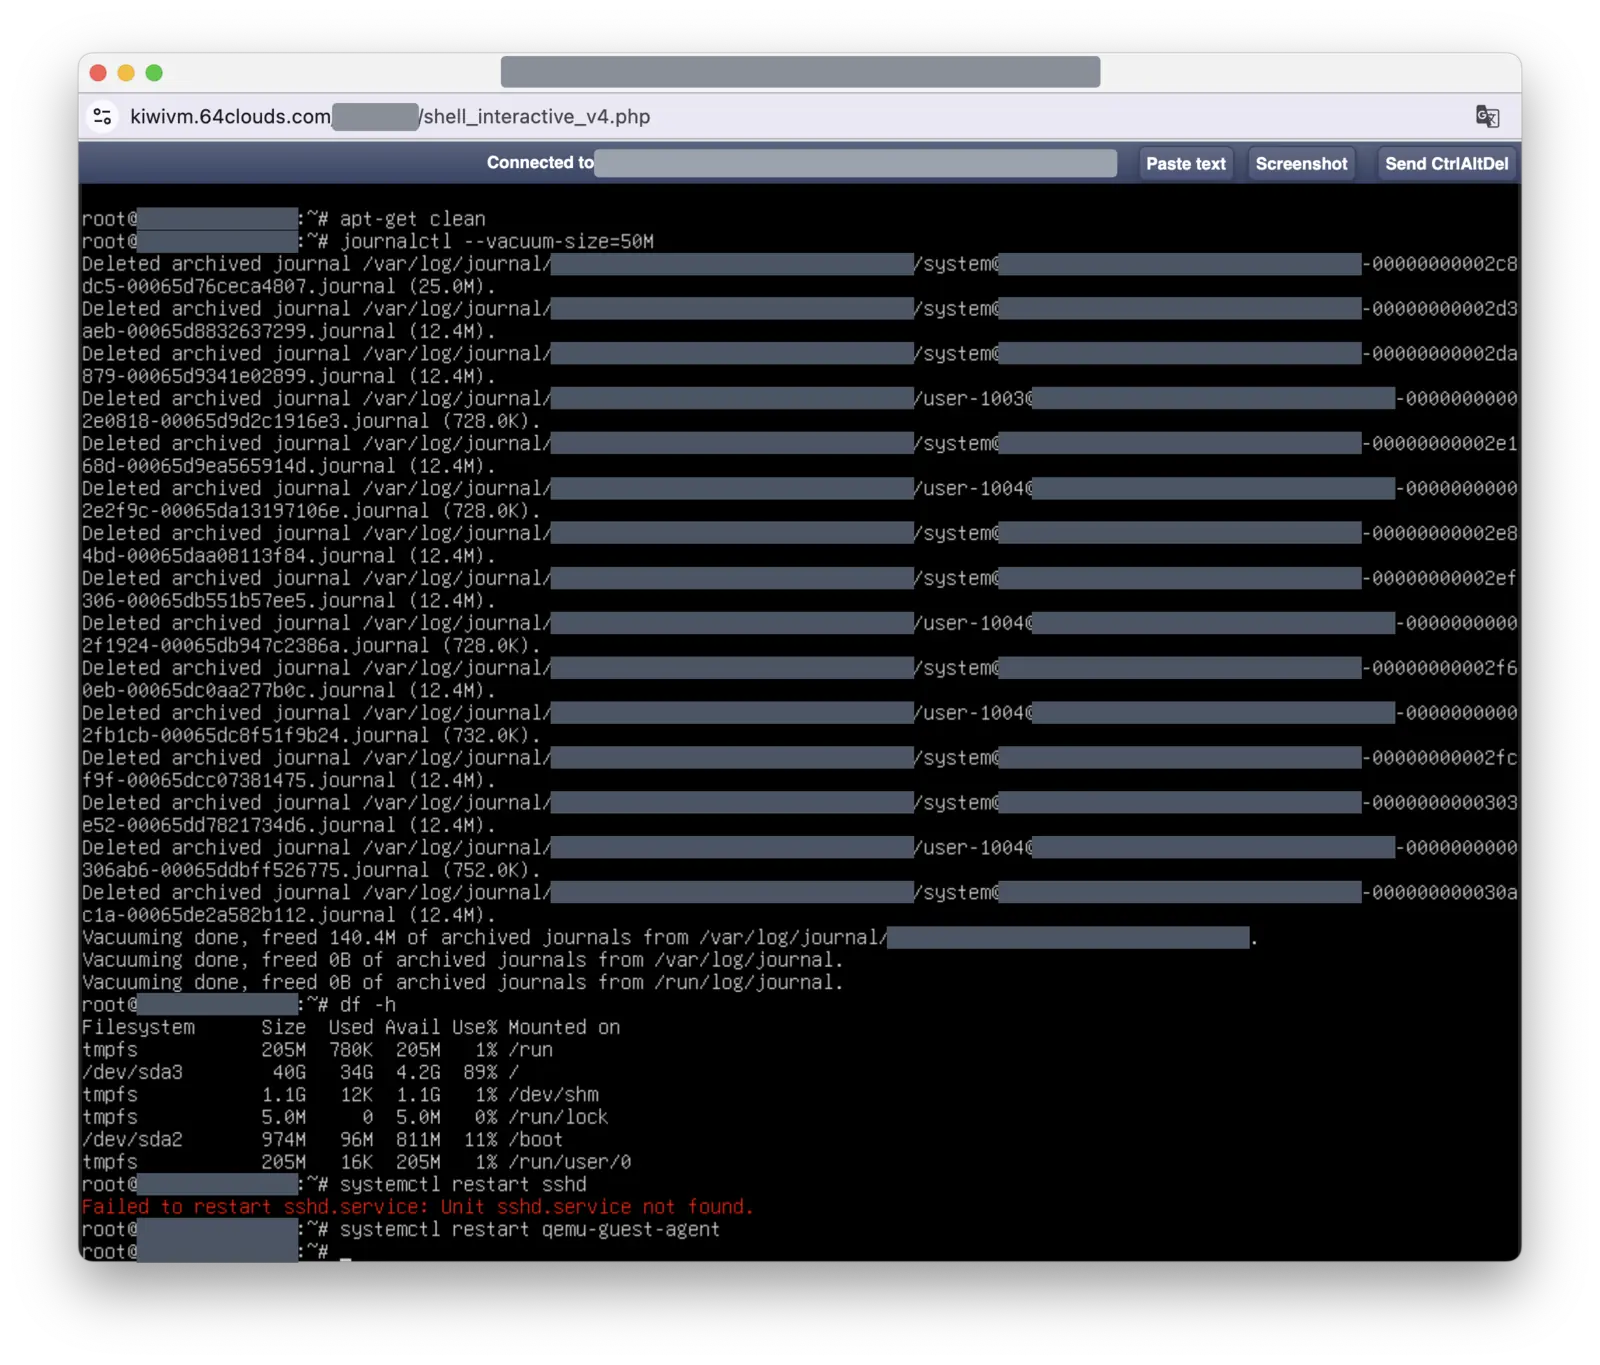Click the 'Mounted on' column header
This screenshot has width=1600, height=1365.
pos(564,1027)
